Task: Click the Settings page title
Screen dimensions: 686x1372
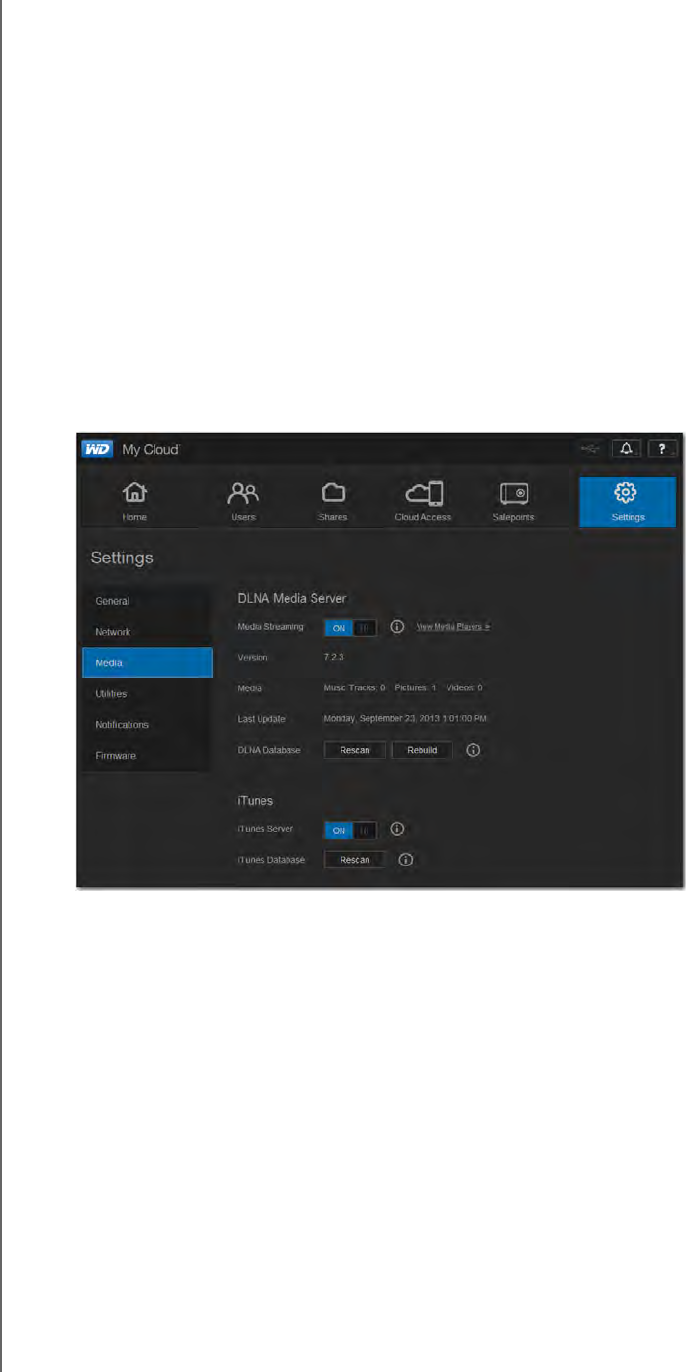Action: coord(122,558)
